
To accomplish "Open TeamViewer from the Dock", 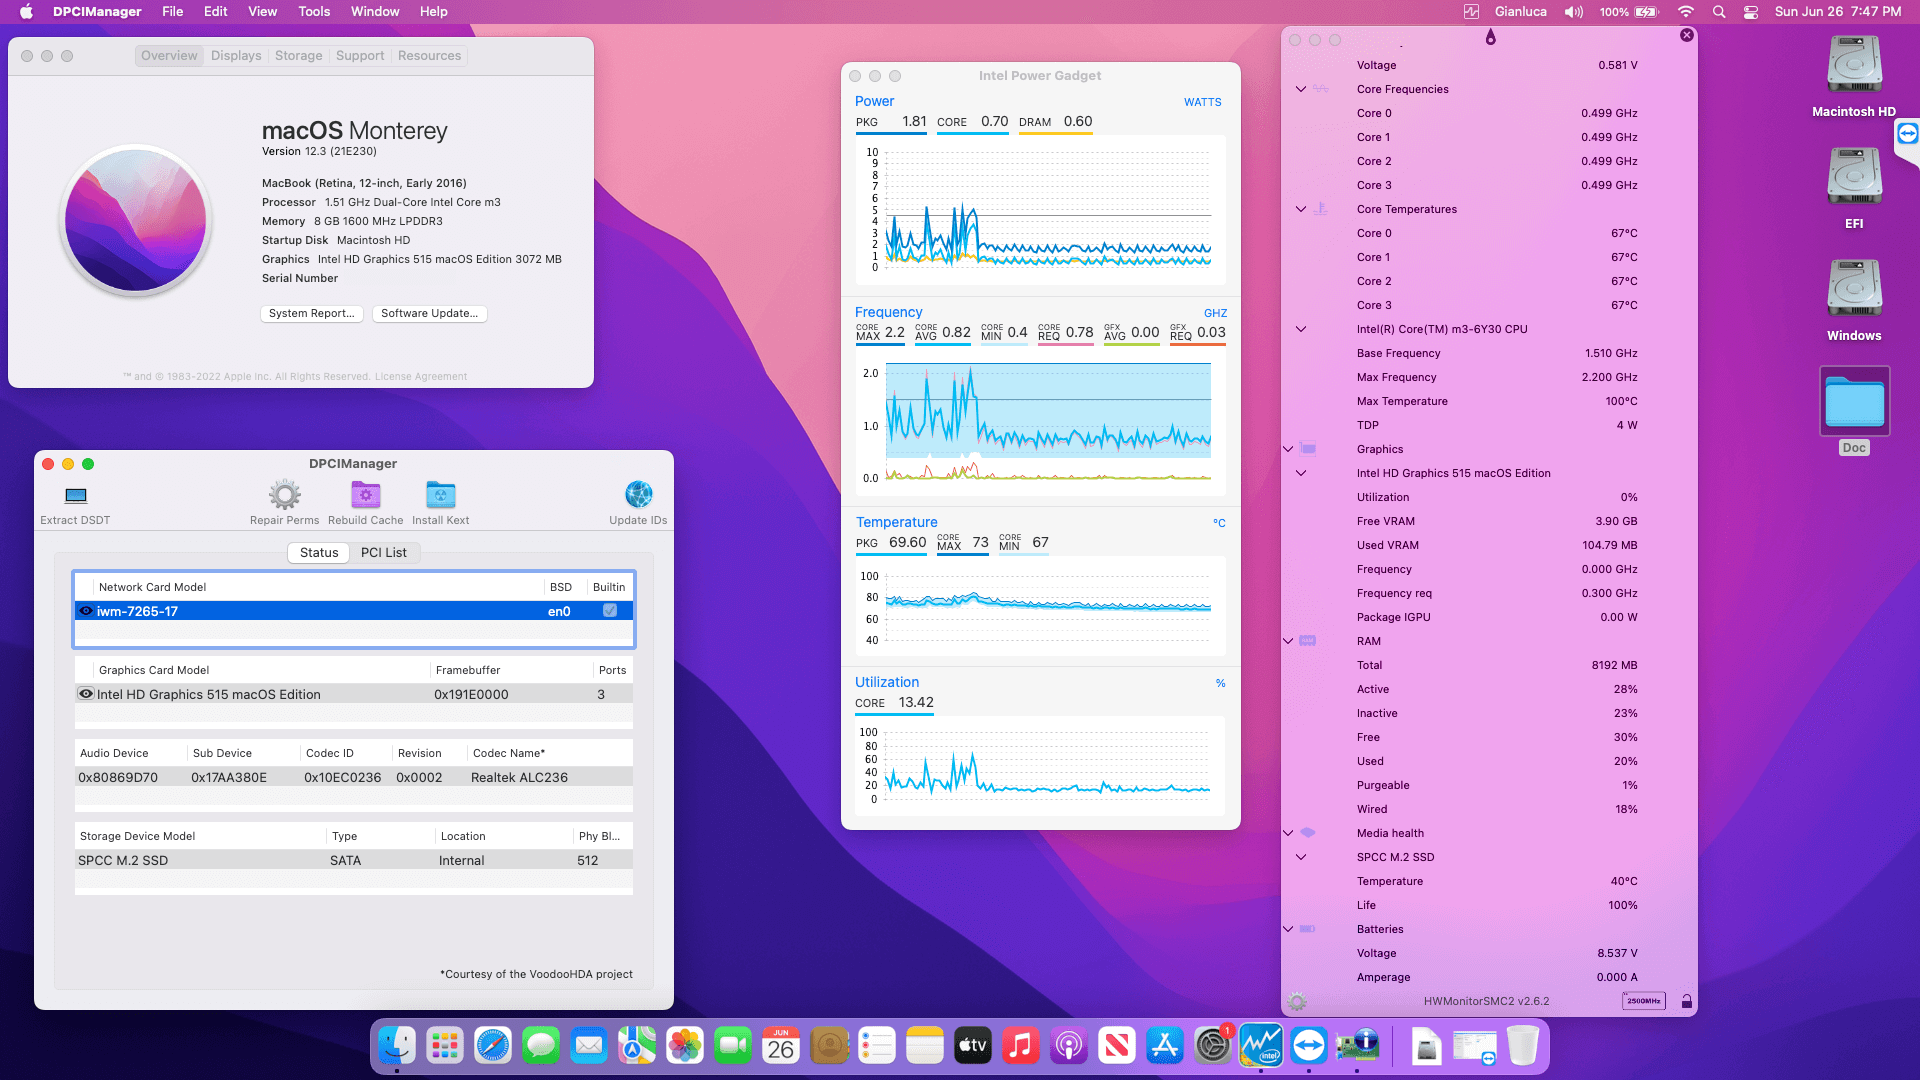I will [x=1309, y=1046].
